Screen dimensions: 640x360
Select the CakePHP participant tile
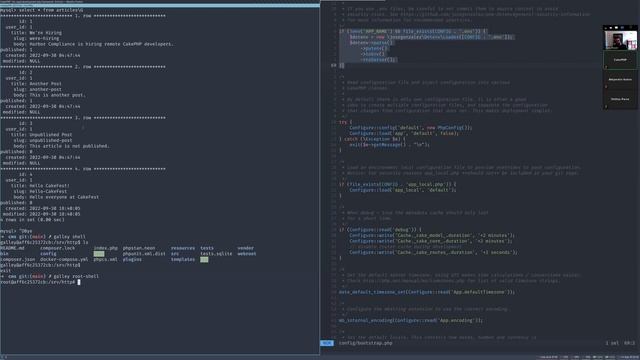(x=620, y=60)
